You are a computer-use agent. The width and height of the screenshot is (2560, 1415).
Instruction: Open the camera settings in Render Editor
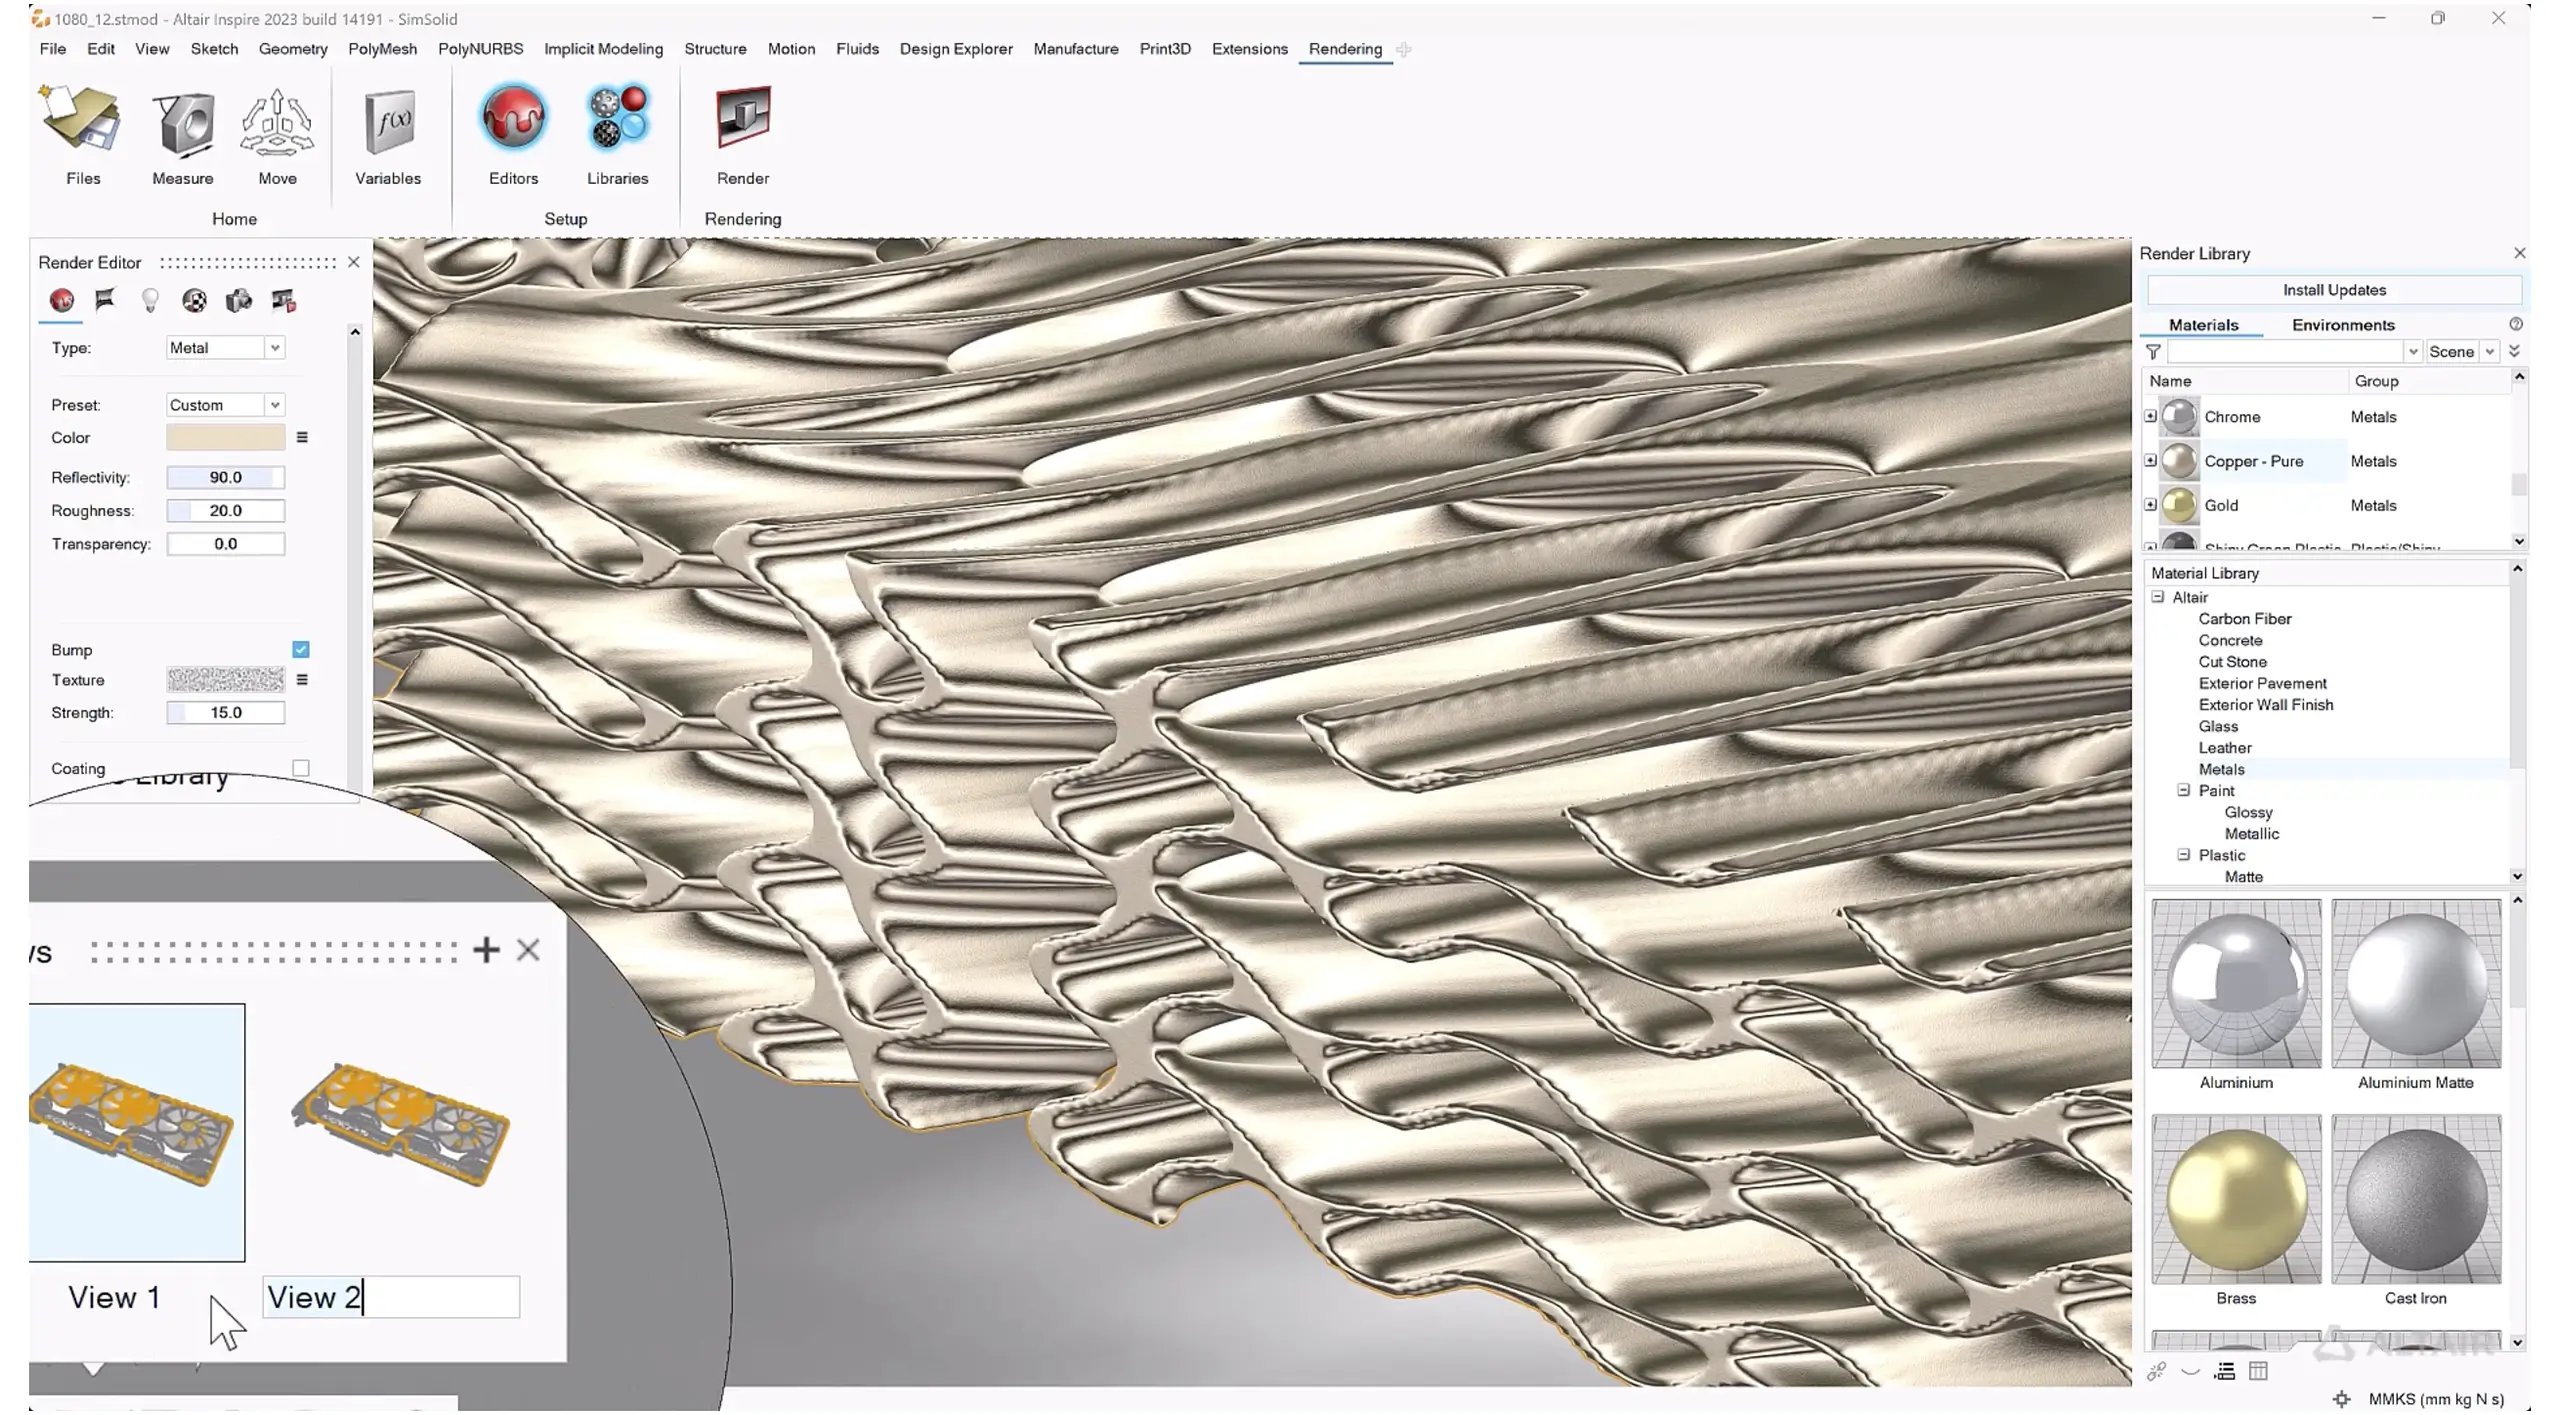pos(238,301)
